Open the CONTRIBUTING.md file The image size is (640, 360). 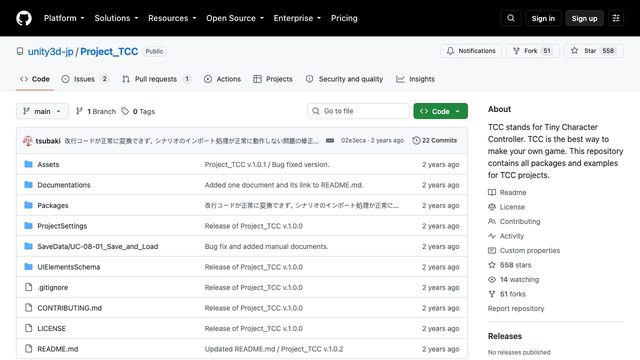coord(69,308)
